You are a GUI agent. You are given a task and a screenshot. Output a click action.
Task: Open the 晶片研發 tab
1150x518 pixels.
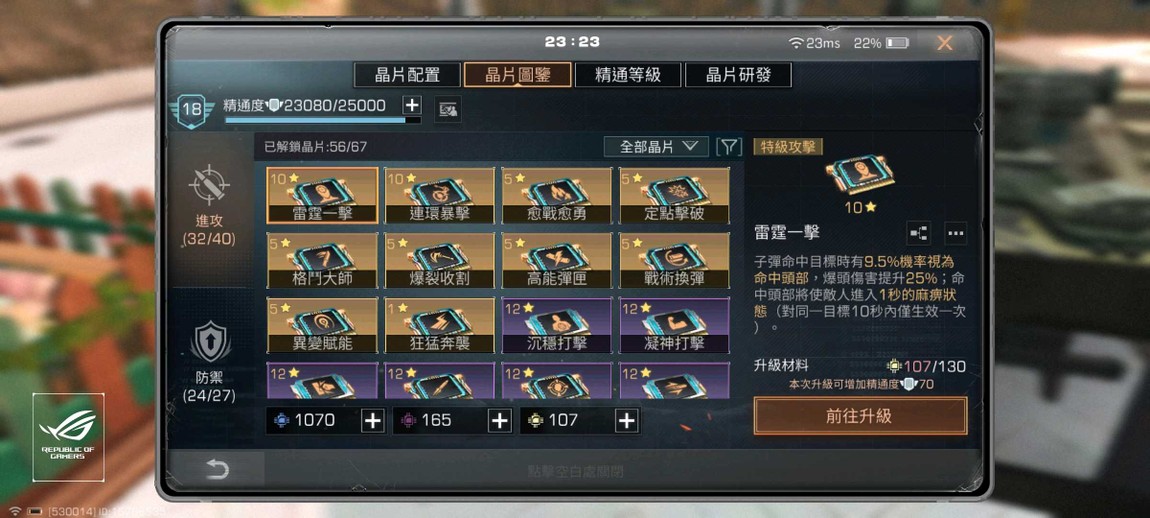[738, 75]
